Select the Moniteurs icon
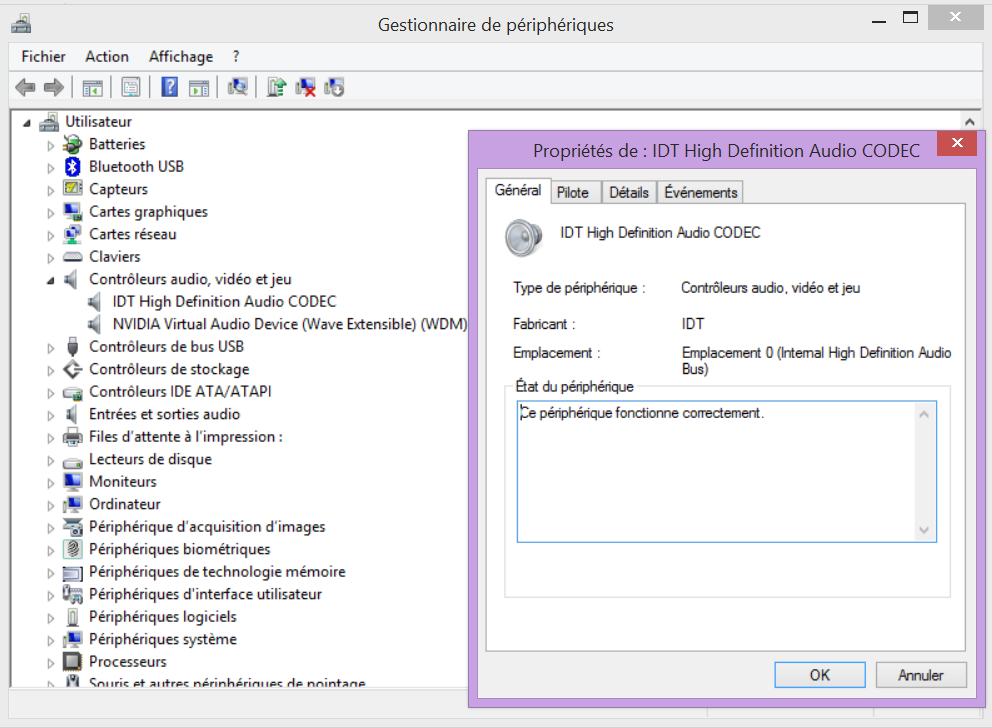The width and height of the screenshot is (992, 728). (x=73, y=481)
